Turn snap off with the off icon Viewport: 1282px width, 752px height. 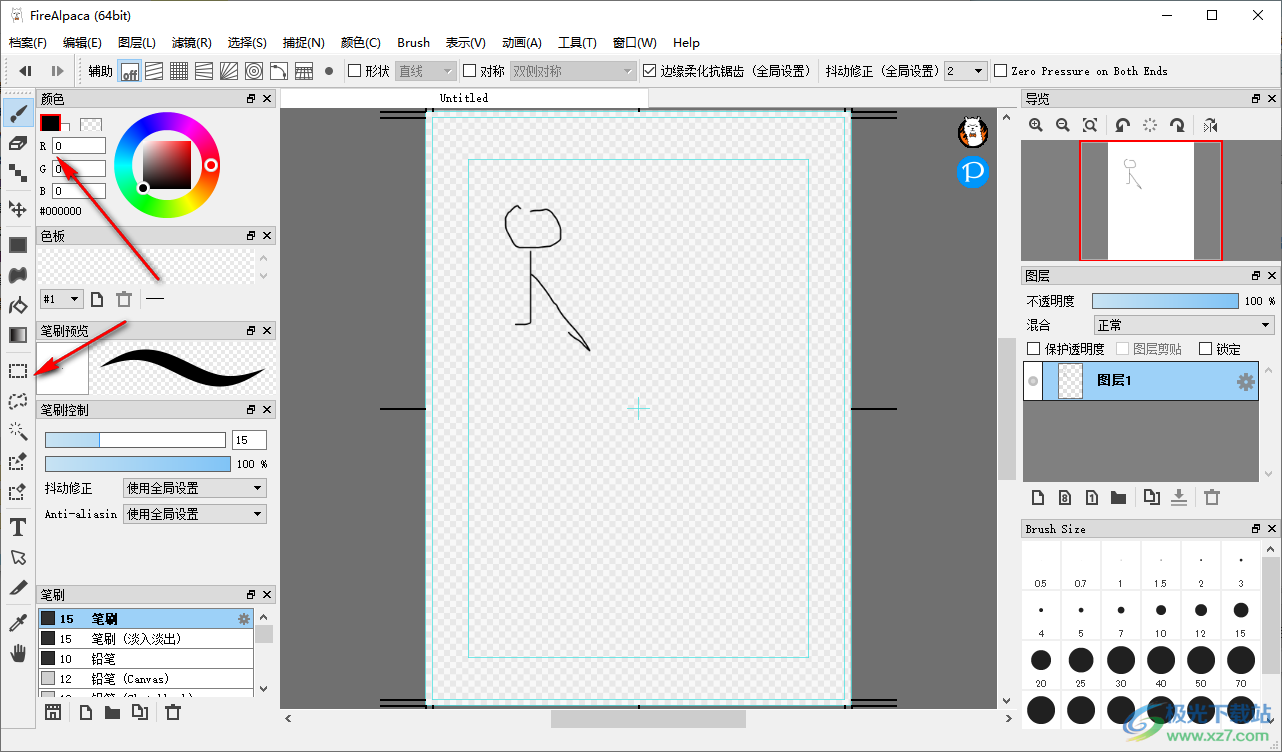130,71
